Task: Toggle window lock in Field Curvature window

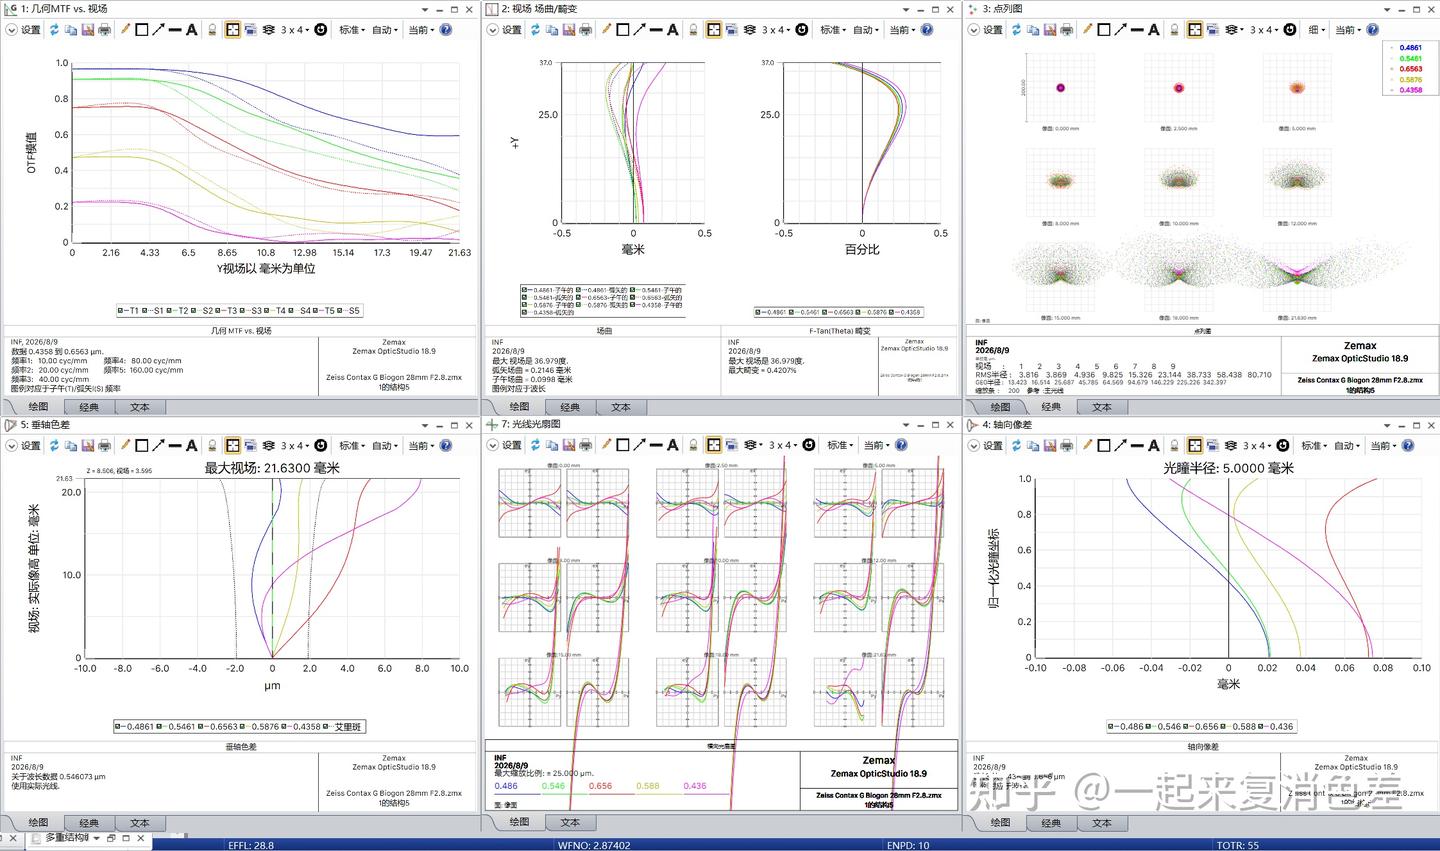Action: (x=693, y=30)
